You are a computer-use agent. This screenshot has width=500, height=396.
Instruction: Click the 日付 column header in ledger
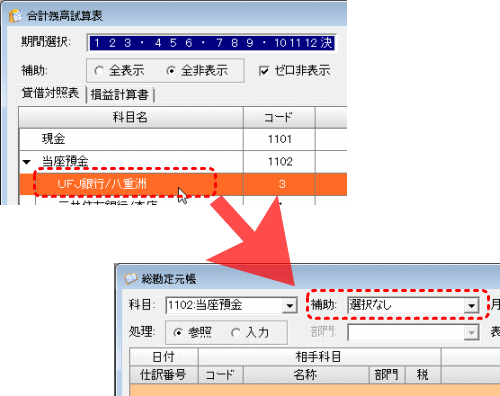[x=164, y=357]
